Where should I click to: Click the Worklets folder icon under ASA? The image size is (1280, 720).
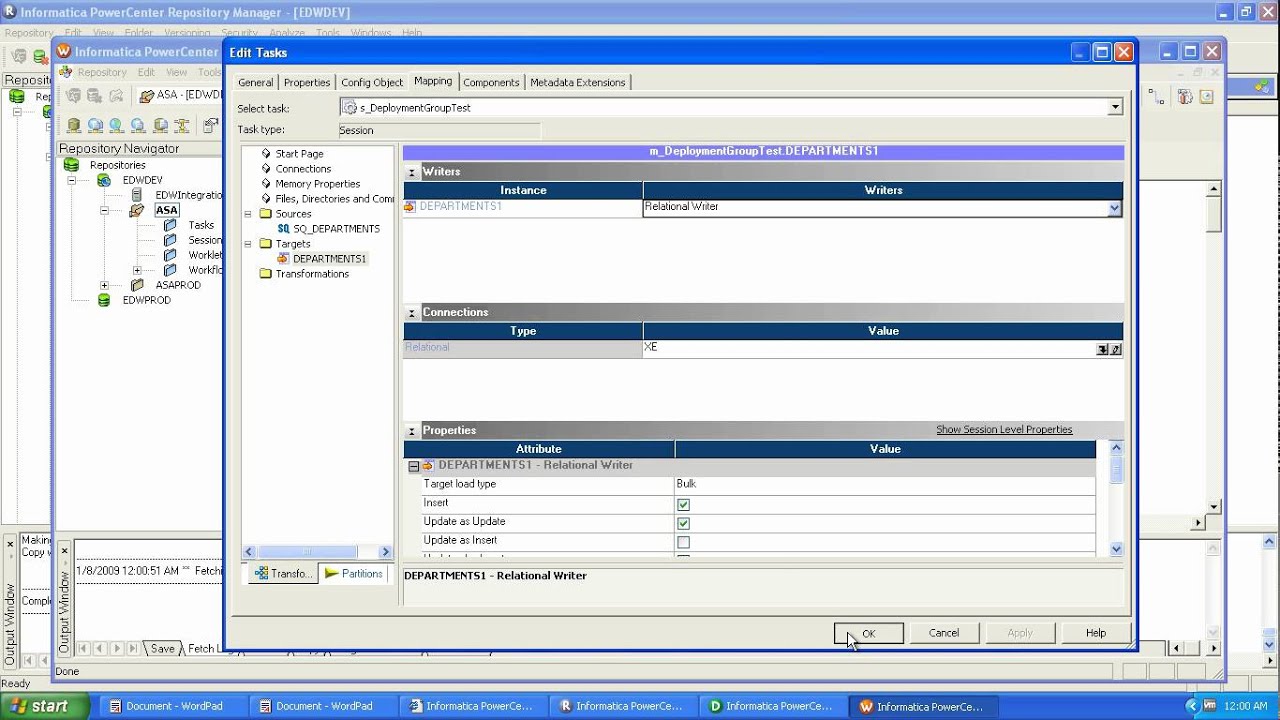[x=169, y=255]
